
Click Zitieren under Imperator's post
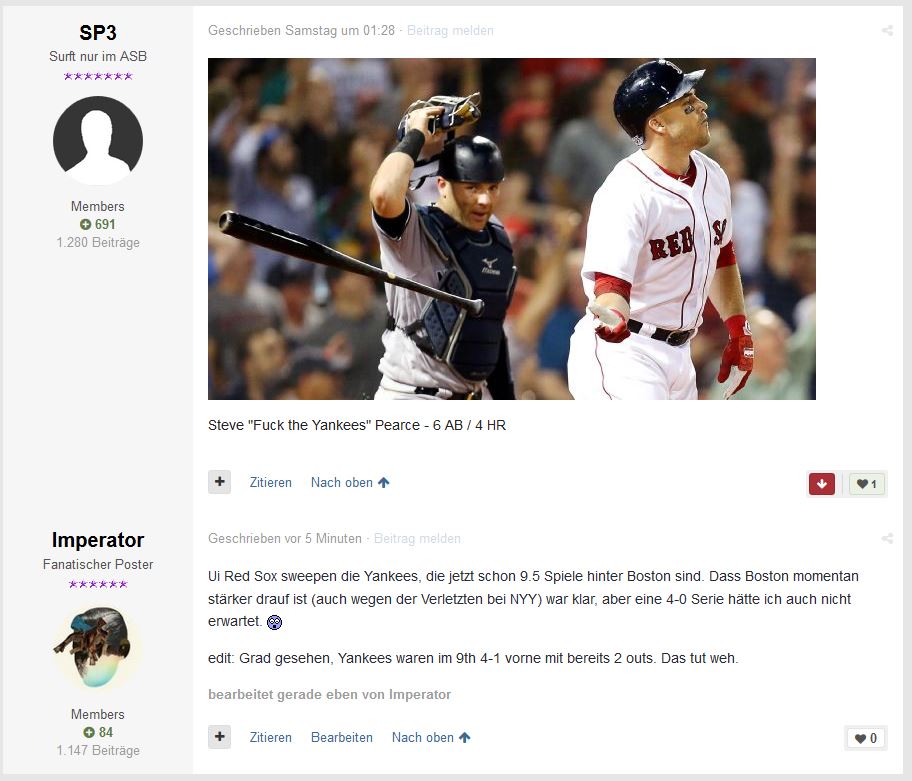270,737
